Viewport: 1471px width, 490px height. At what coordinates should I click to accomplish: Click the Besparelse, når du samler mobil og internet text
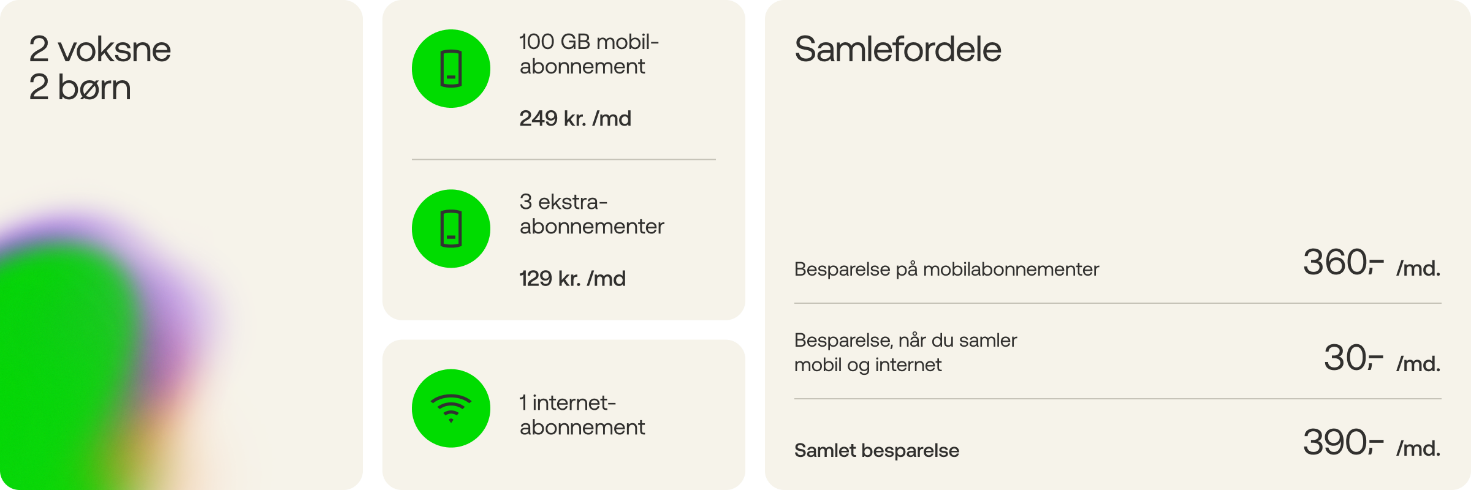click(905, 353)
